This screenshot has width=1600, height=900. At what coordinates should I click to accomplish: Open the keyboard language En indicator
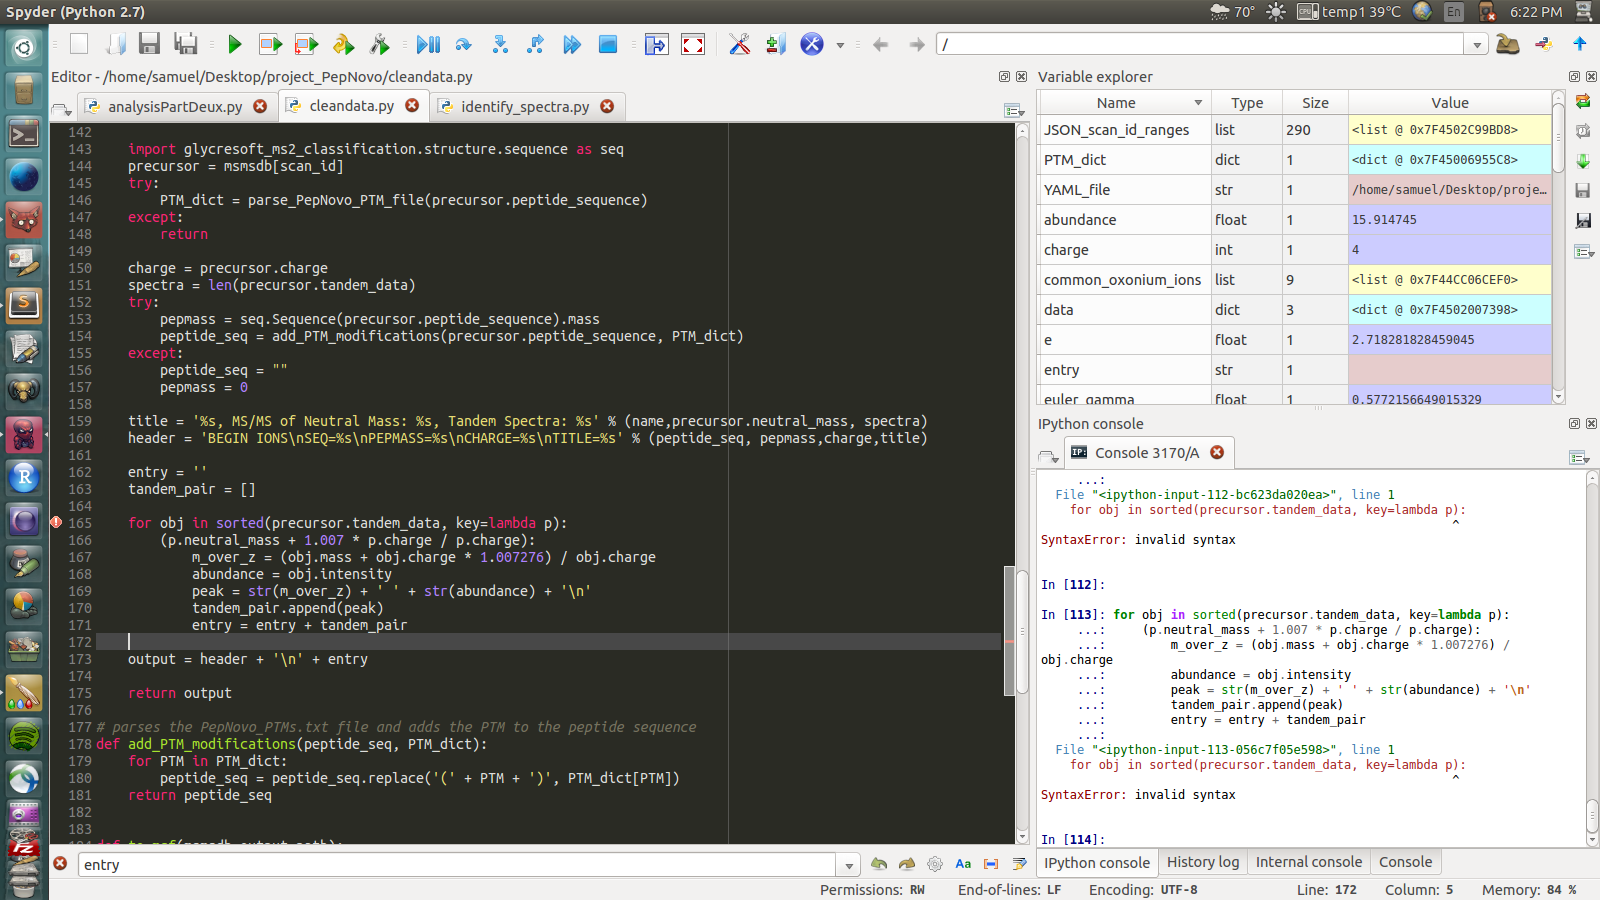[x=1453, y=12]
